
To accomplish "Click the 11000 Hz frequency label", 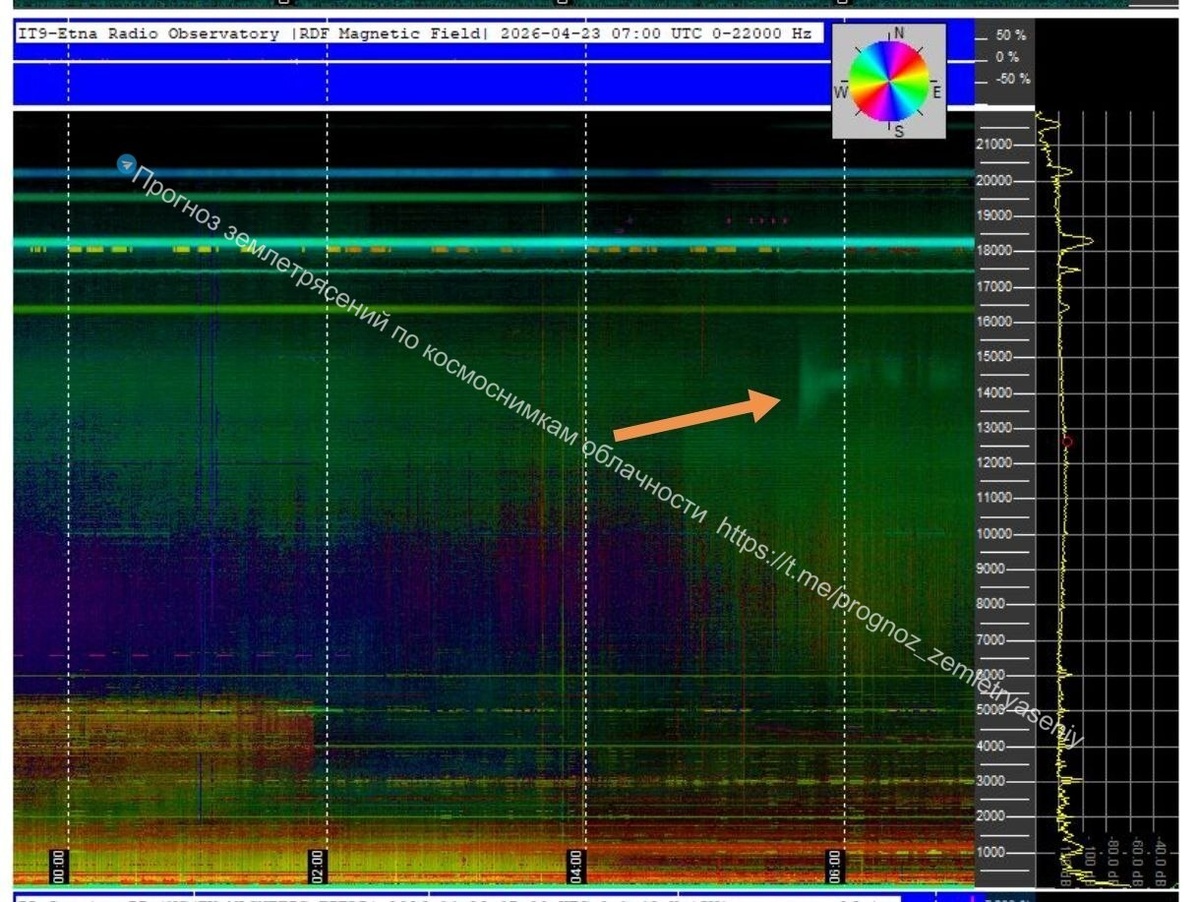I will point(996,498).
